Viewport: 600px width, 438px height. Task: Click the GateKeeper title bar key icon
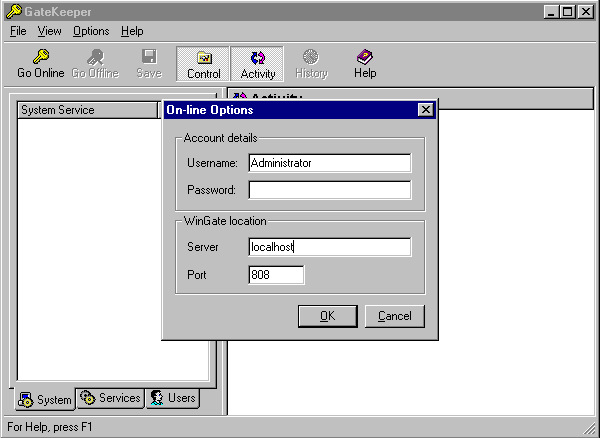coord(14,11)
